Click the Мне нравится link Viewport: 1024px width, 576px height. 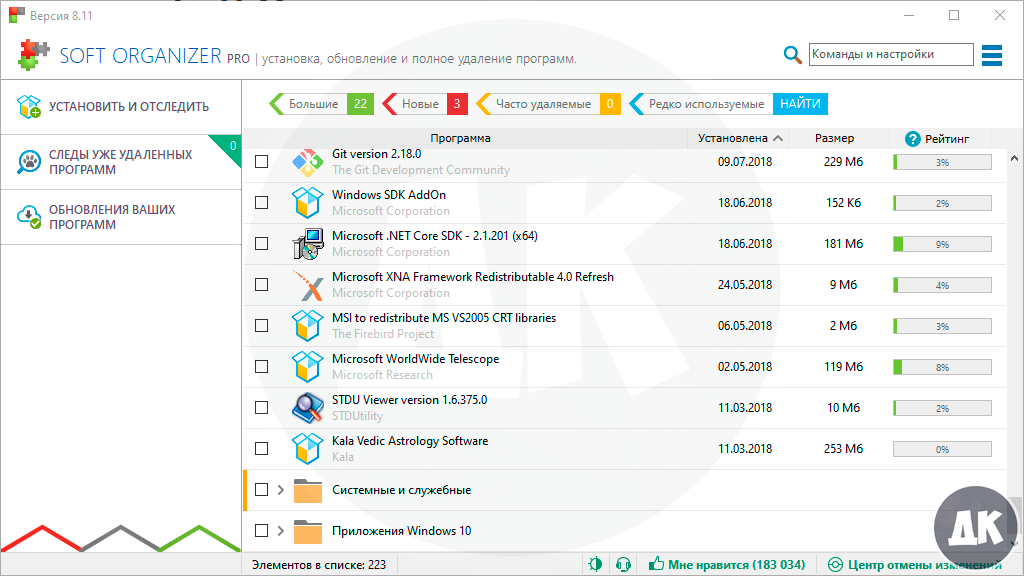pyautogui.click(x=736, y=564)
